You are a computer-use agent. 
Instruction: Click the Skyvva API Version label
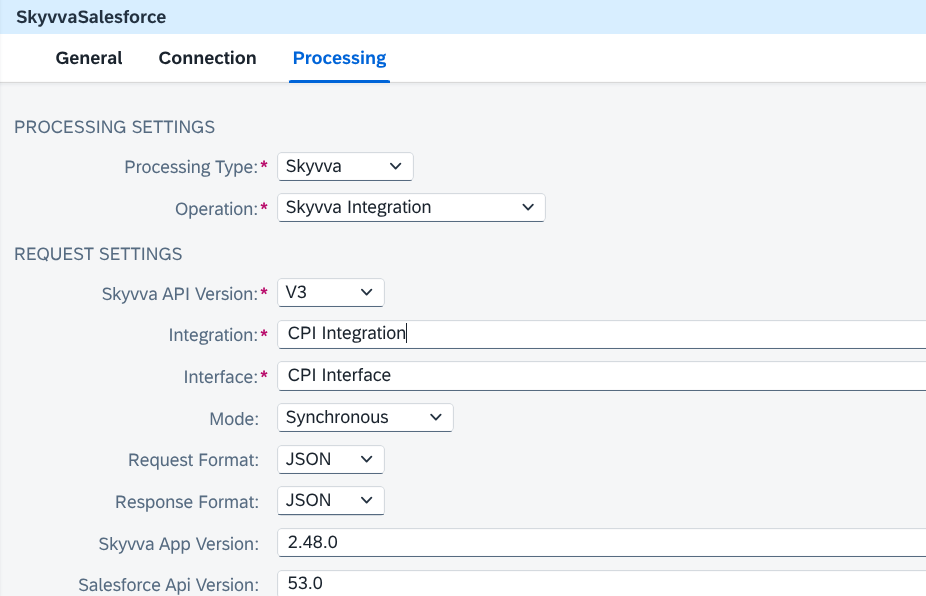coord(180,294)
